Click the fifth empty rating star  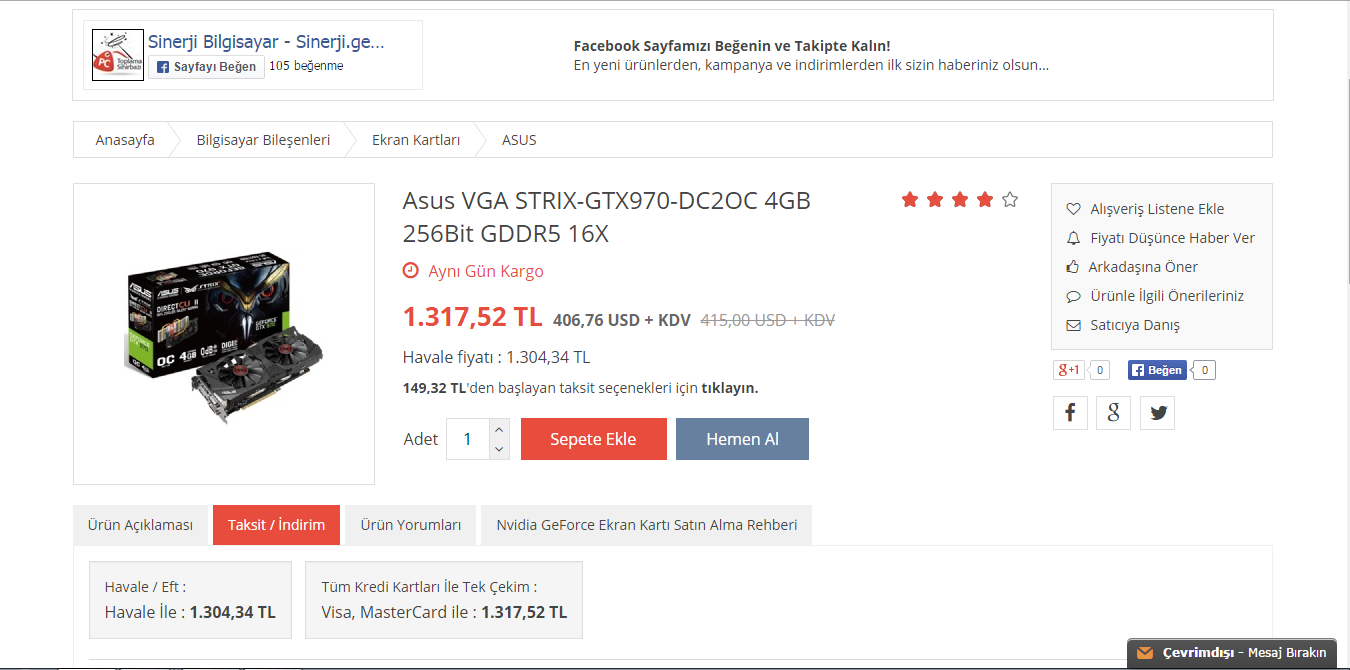coord(1010,200)
